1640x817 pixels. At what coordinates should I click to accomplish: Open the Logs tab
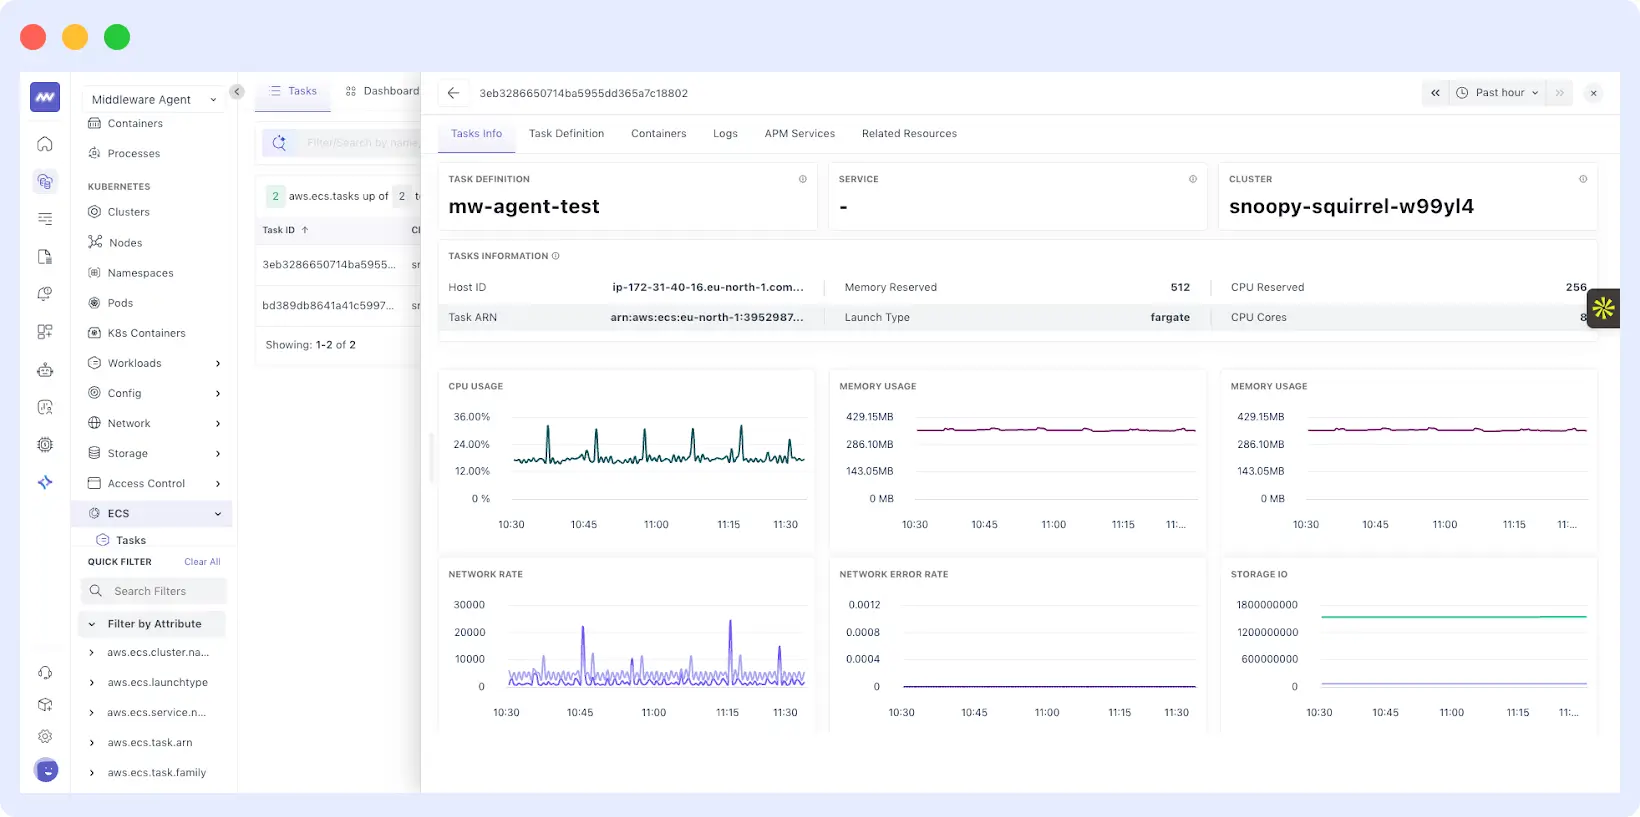pyautogui.click(x=725, y=133)
